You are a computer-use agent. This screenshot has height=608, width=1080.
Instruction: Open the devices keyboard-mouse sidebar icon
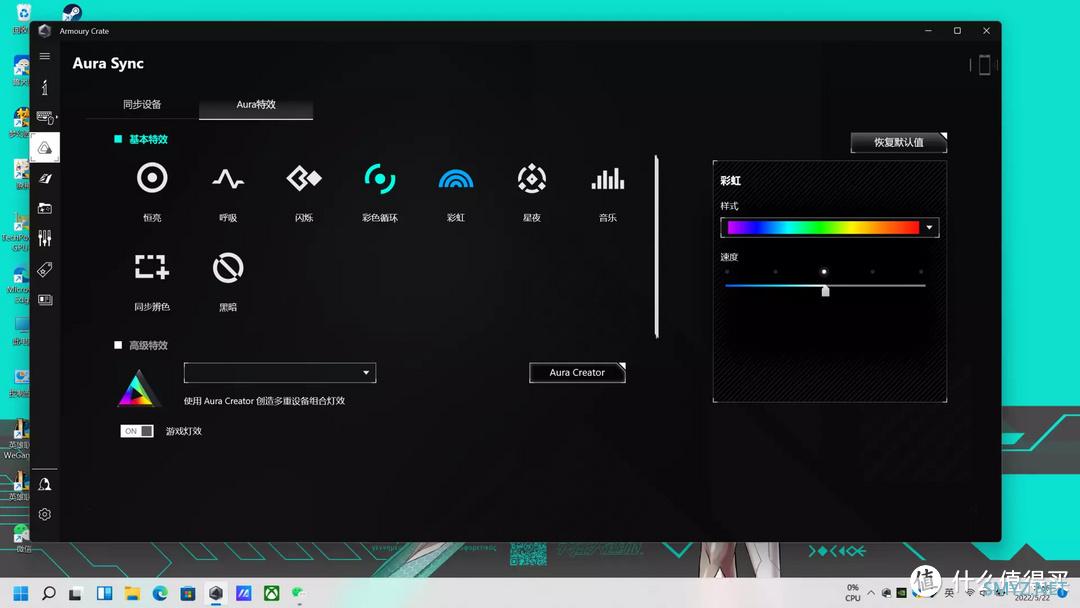tap(45, 118)
